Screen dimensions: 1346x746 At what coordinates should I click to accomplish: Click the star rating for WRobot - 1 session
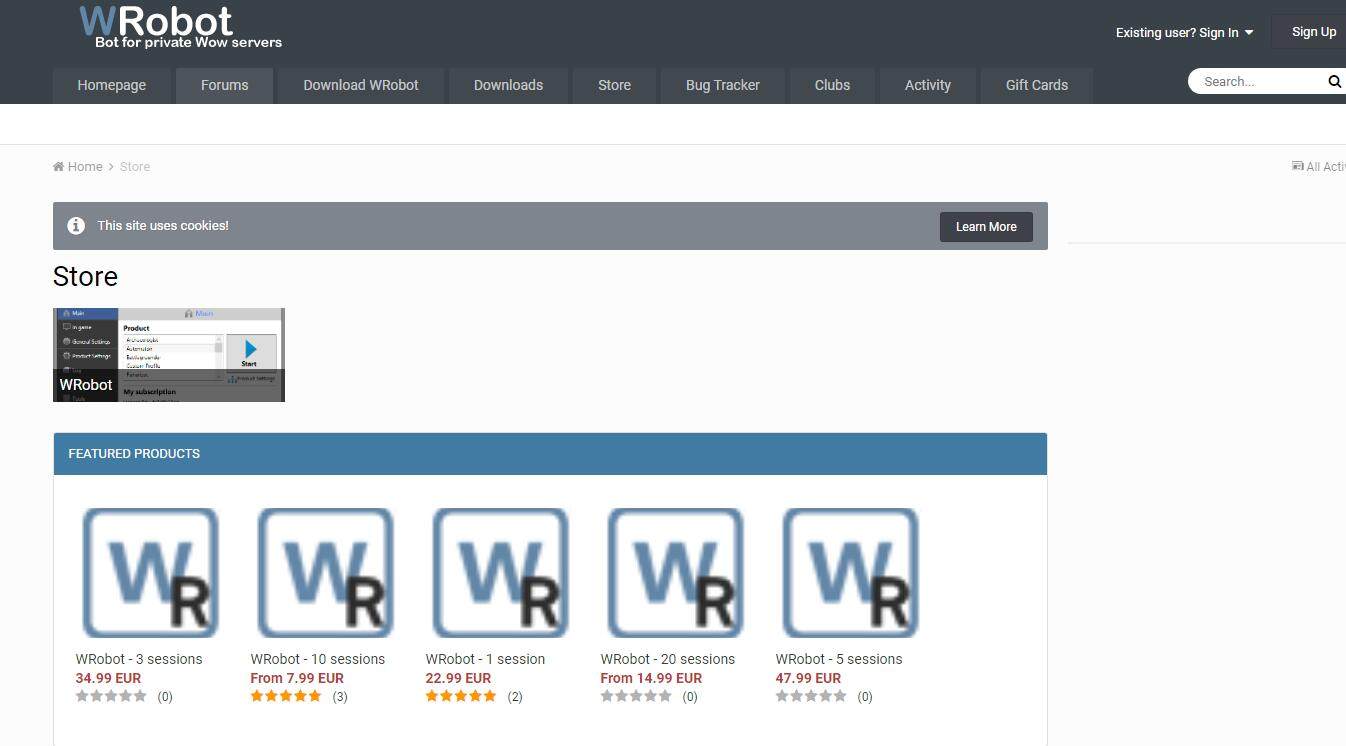(461, 697)
